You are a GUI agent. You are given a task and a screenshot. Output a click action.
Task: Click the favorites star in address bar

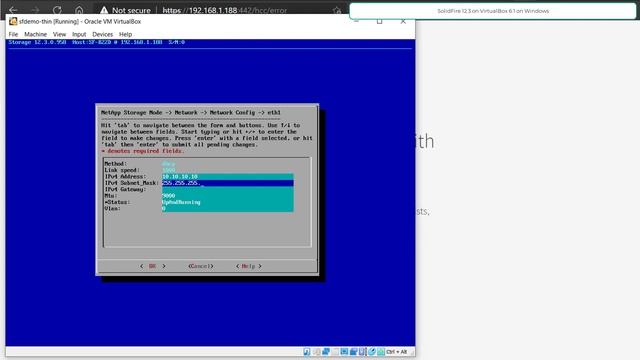337,10
